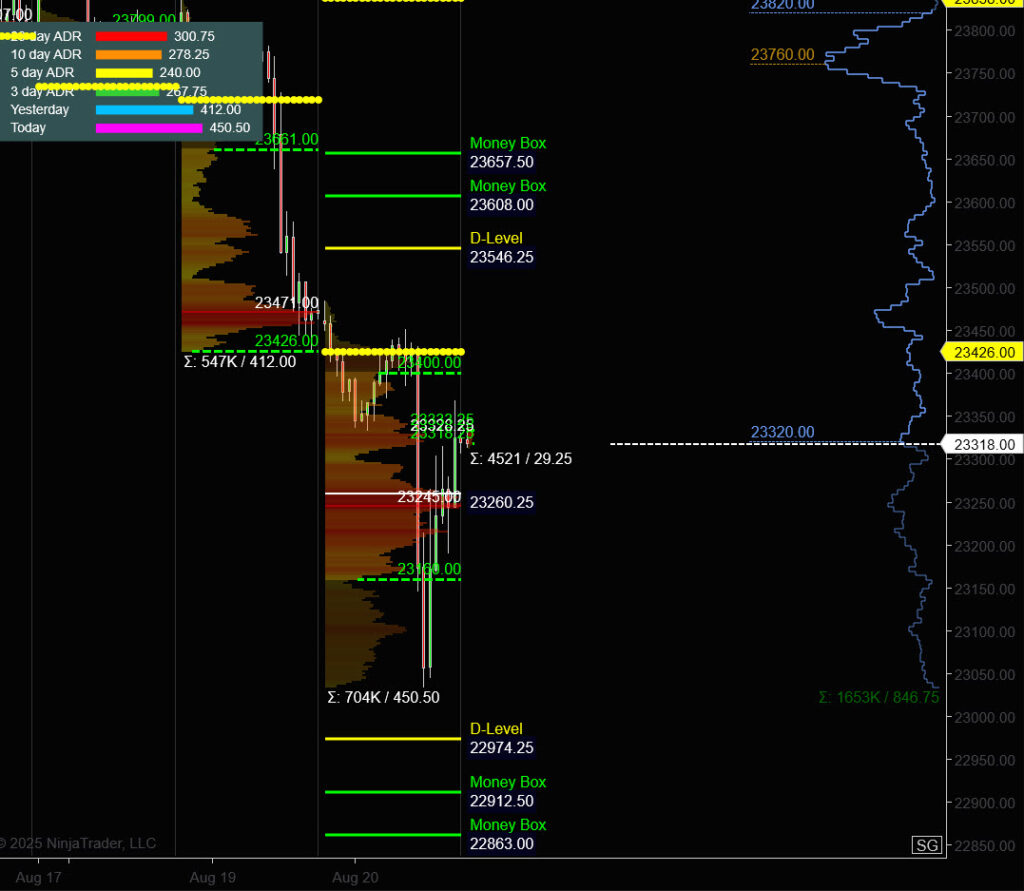The width and height of the screenshot is (1024, 891).
Task: Click the blue Yesterday range bar
Action: coord(144,110)
